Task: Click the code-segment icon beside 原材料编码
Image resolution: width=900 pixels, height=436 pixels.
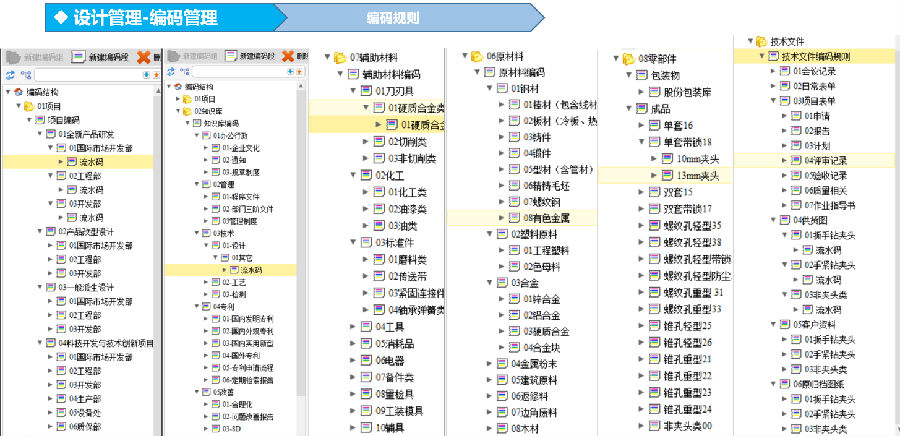Action: pos(489,72)
